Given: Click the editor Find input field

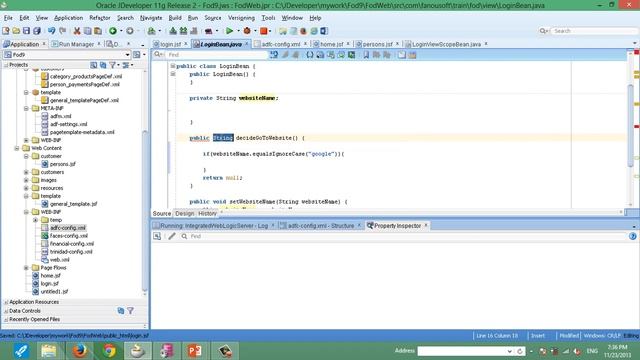Looking at the screenshot, I should 216,55.
